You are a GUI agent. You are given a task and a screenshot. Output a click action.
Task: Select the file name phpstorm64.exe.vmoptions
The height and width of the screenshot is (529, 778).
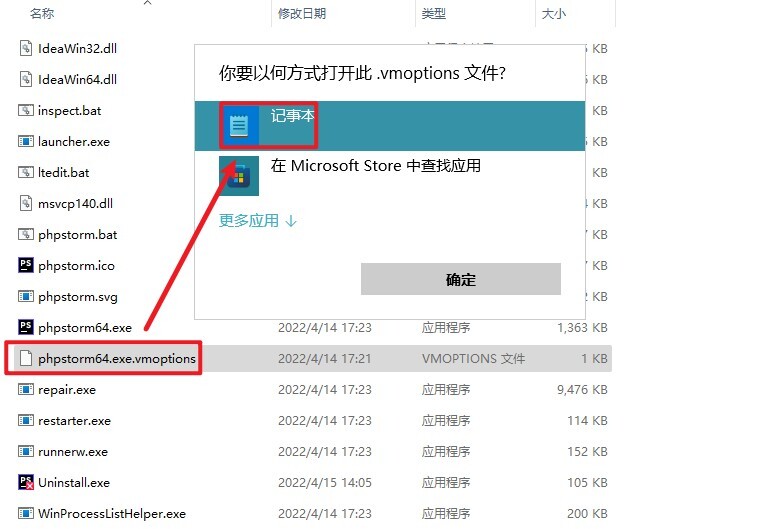117,358
